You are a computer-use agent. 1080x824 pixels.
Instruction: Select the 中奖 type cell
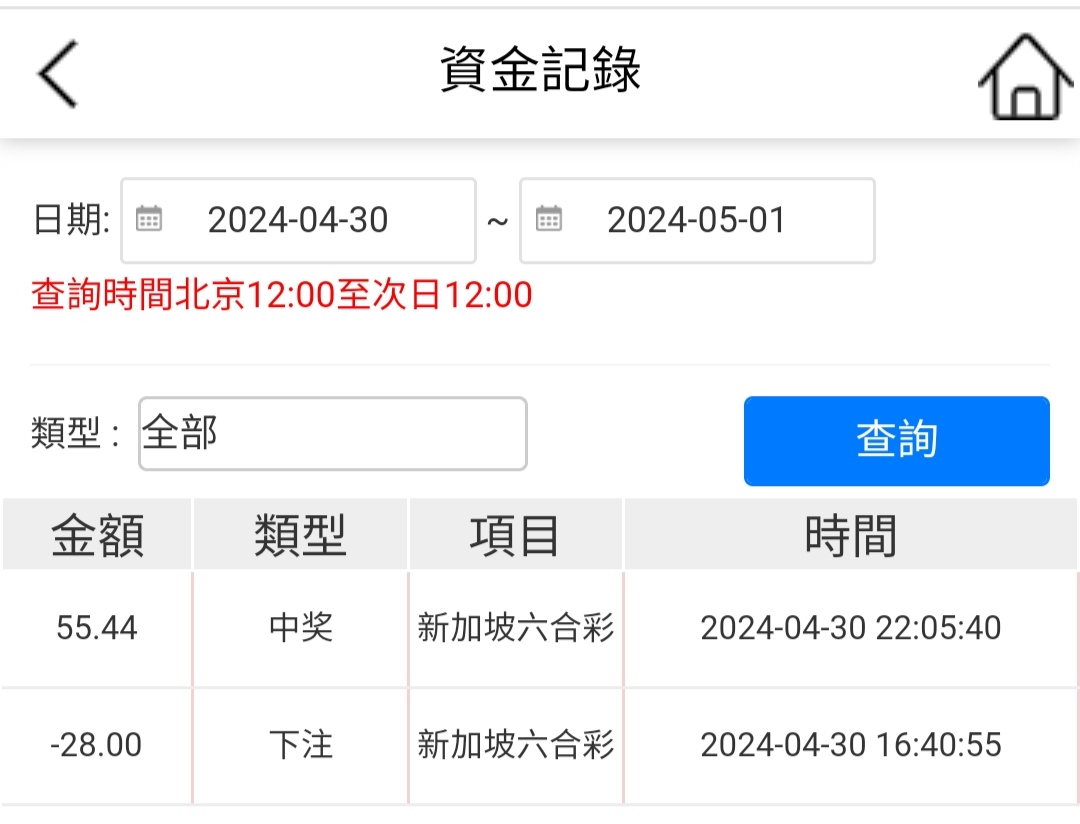coord(300,628)
